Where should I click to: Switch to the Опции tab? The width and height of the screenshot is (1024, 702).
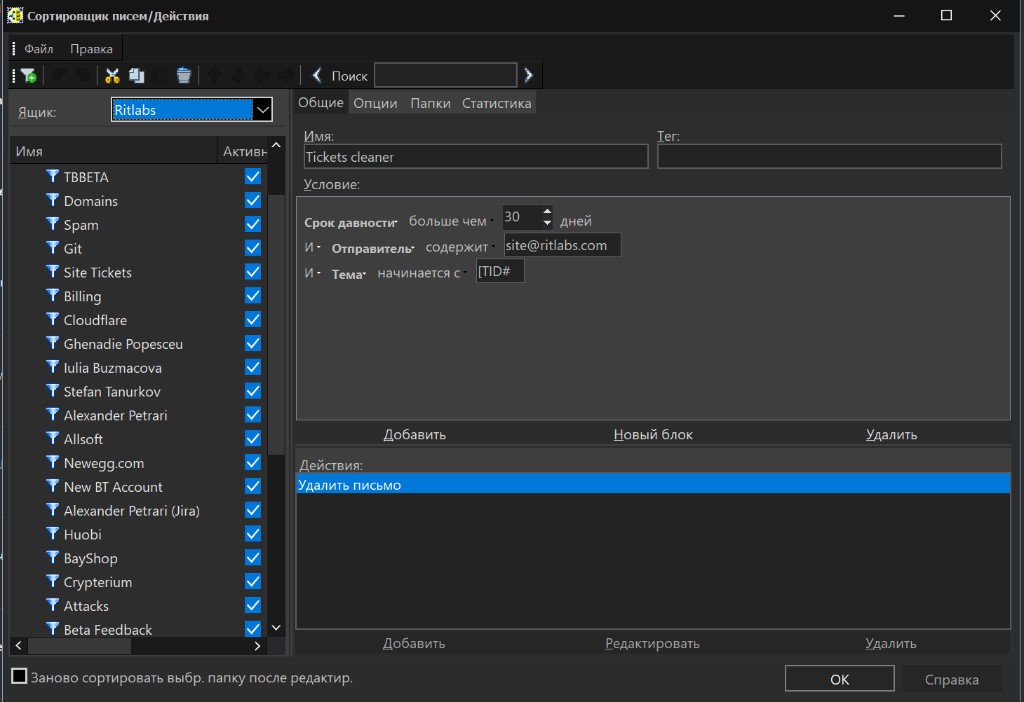376,103
